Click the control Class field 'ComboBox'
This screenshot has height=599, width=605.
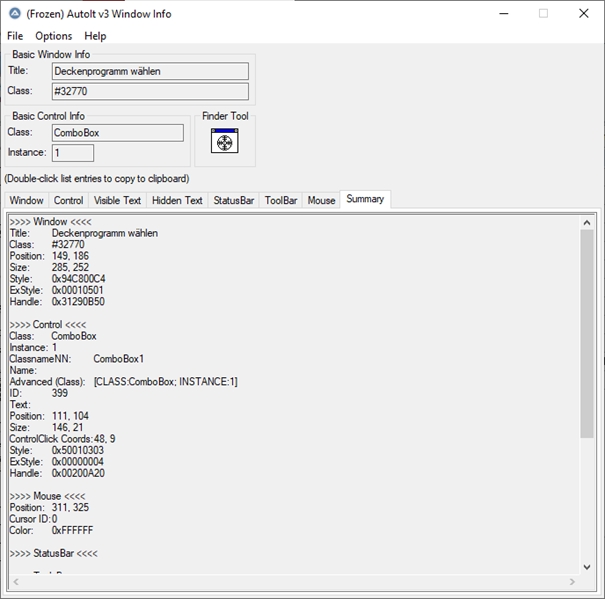click(118, 133)
